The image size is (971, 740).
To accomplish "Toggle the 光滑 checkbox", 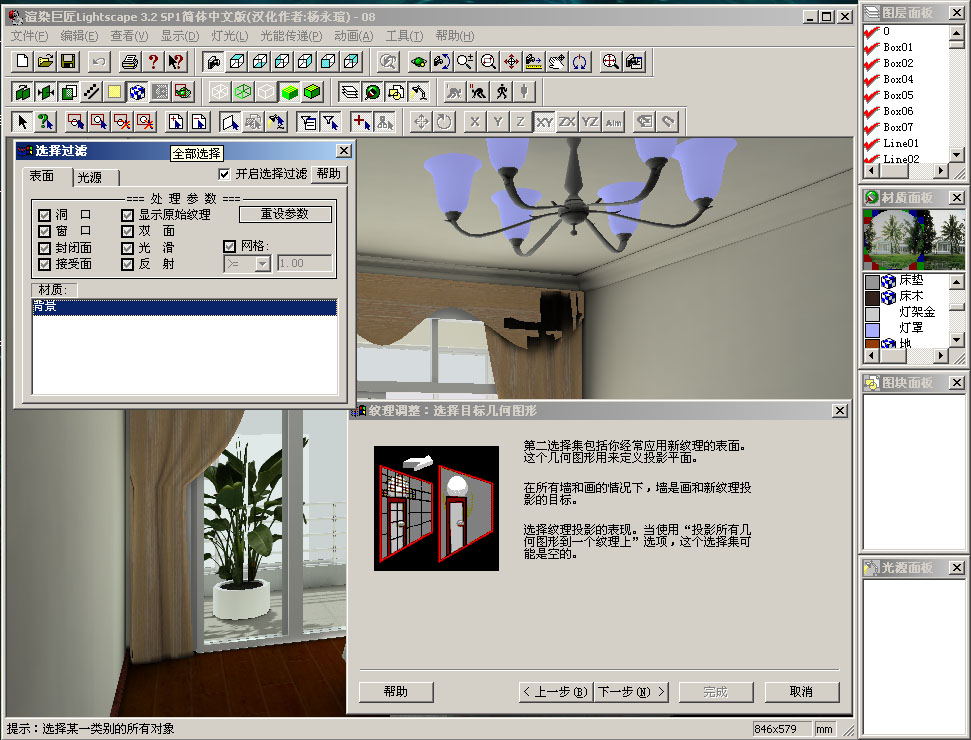I will (128, 248).
